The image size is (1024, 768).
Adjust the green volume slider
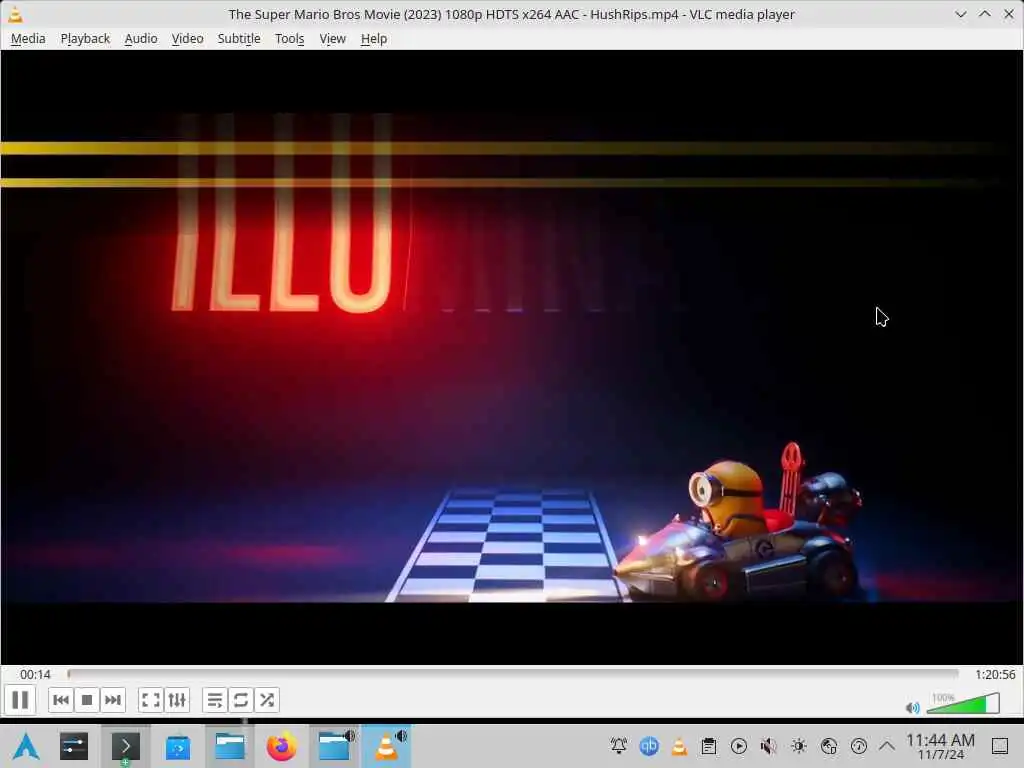coord(963,703)
